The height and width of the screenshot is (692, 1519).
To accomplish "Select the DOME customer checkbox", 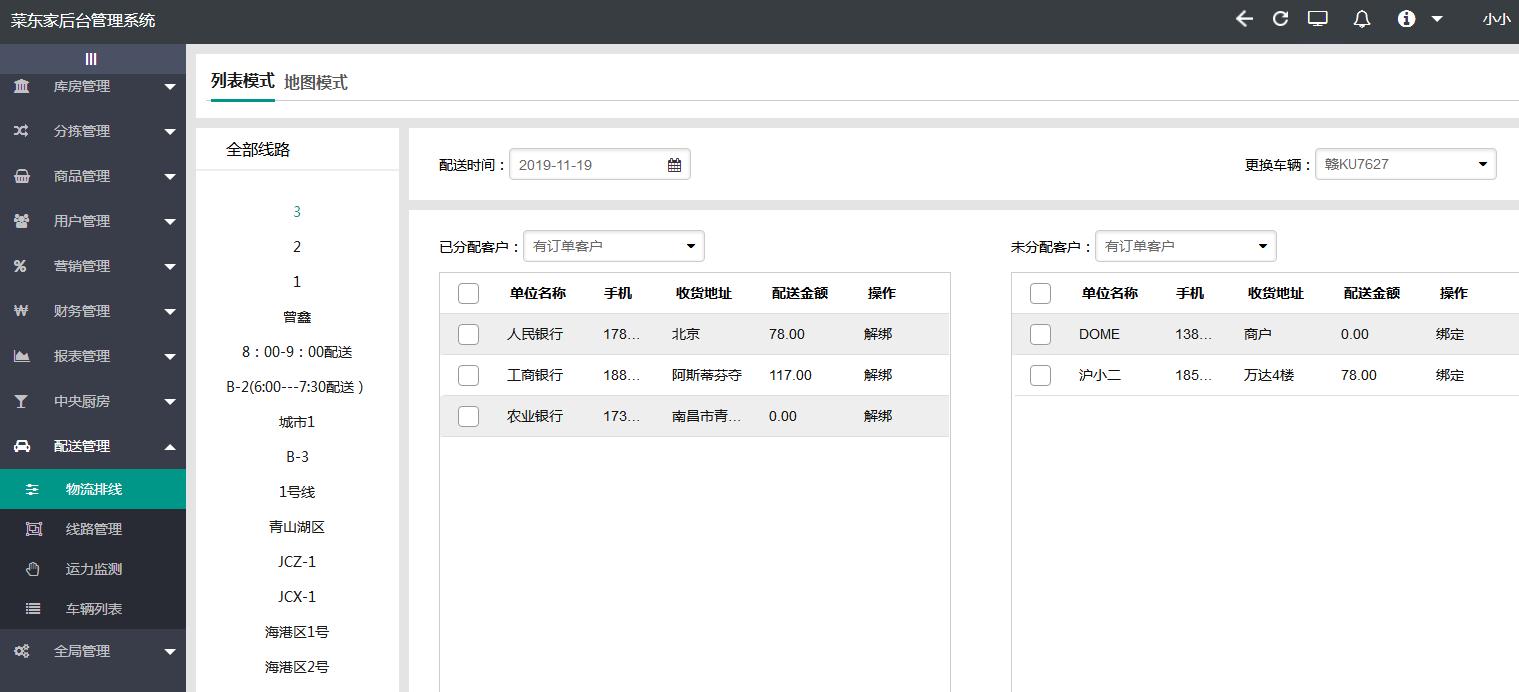I will [x=1040, y=334].
